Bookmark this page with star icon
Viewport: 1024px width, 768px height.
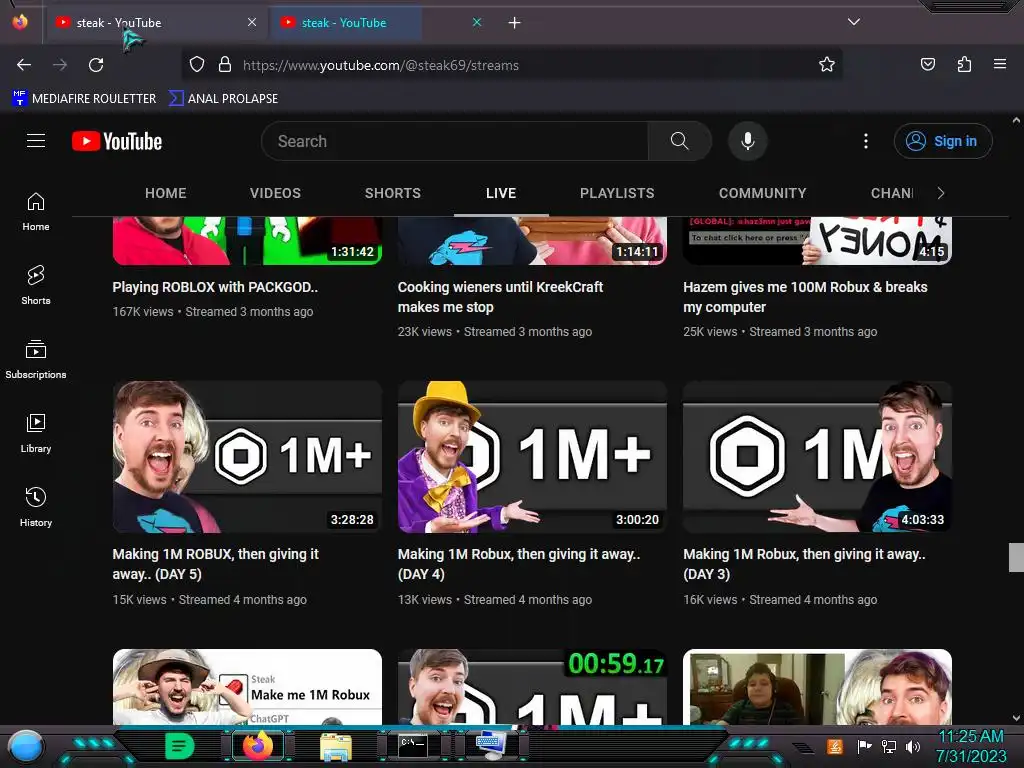click(827, 65)
